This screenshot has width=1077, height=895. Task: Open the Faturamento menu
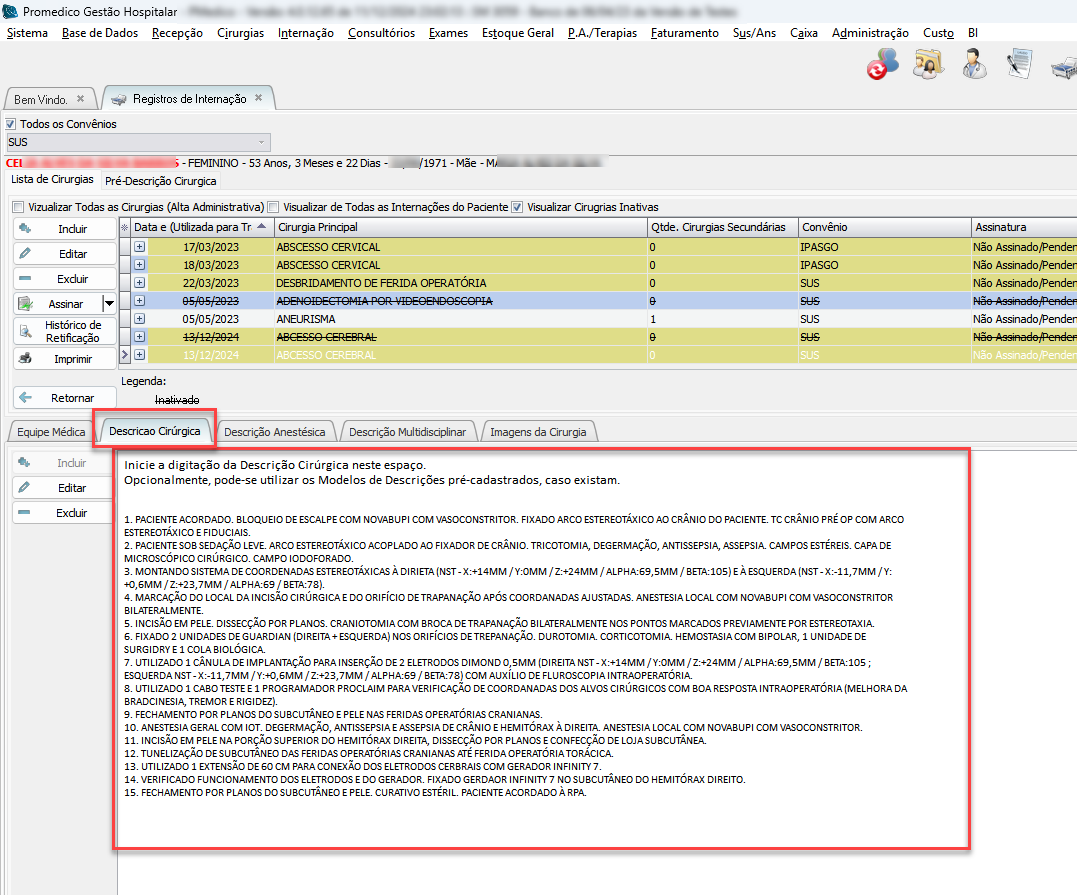(684, 33)
